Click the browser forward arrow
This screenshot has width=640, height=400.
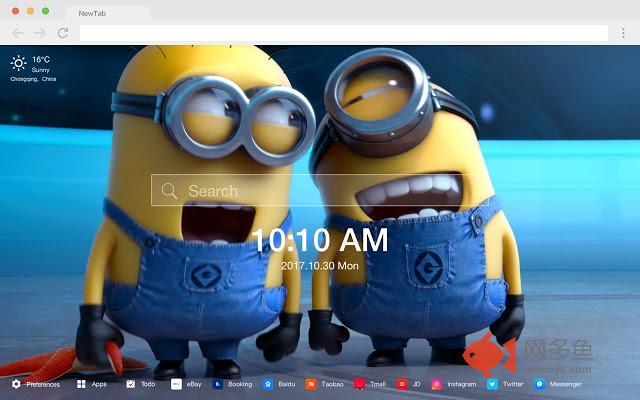point(40,33)
